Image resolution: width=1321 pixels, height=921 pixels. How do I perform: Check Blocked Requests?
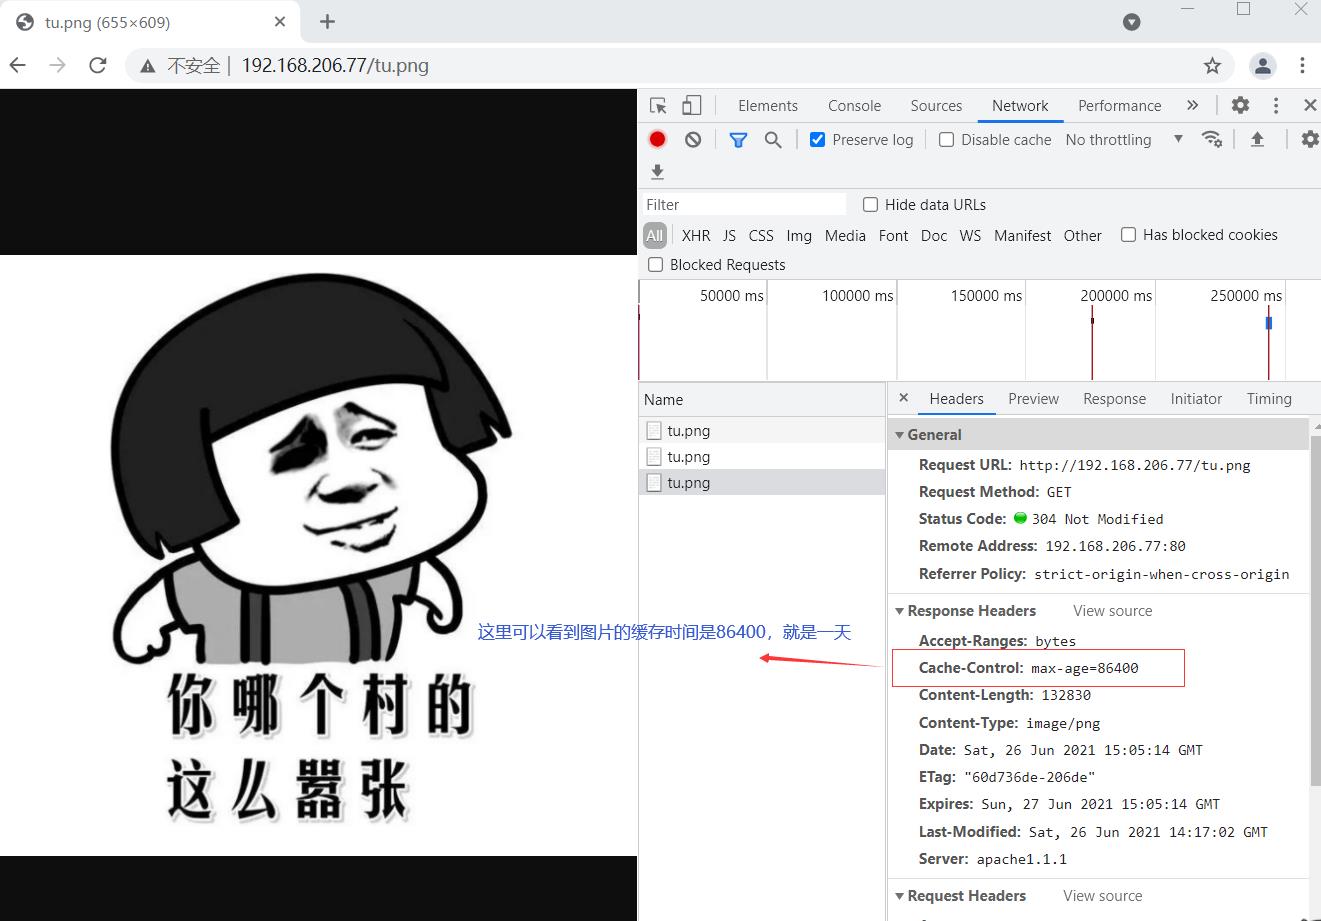[x=655, y=265]
